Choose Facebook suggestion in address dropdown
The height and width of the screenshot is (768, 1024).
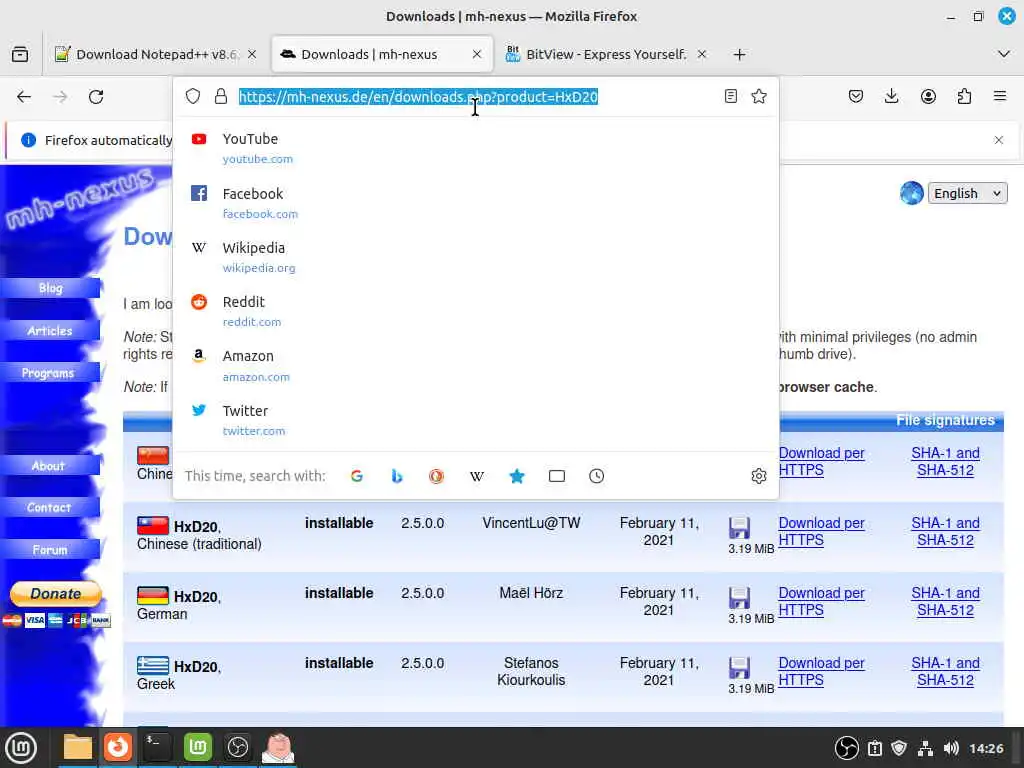(x=475, y=203)
